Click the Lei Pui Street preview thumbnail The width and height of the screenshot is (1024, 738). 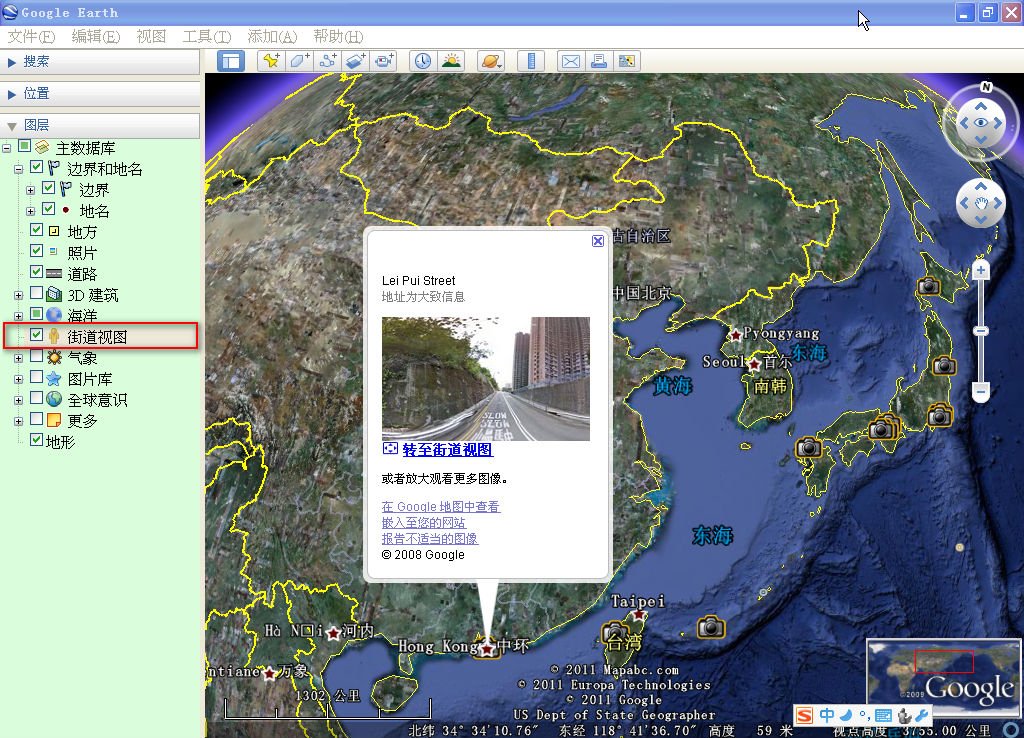[x=485, y=380]
